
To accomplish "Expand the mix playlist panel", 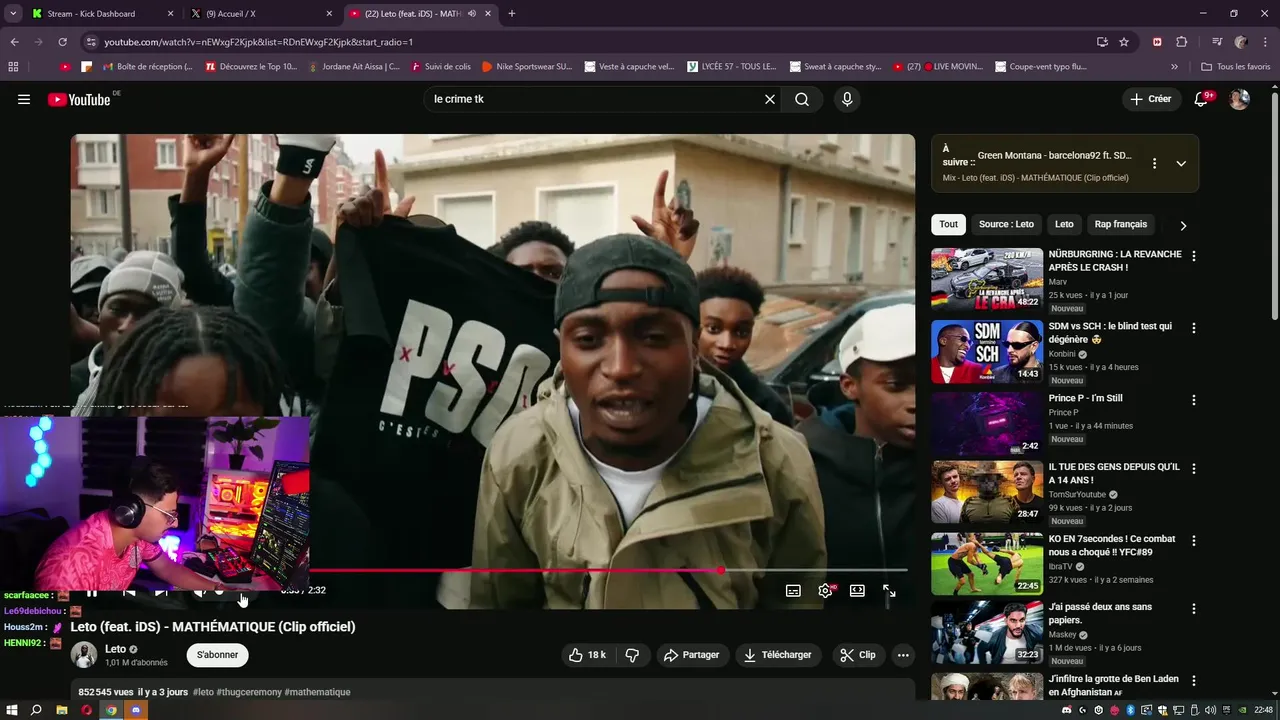I will click(1181, 163).
